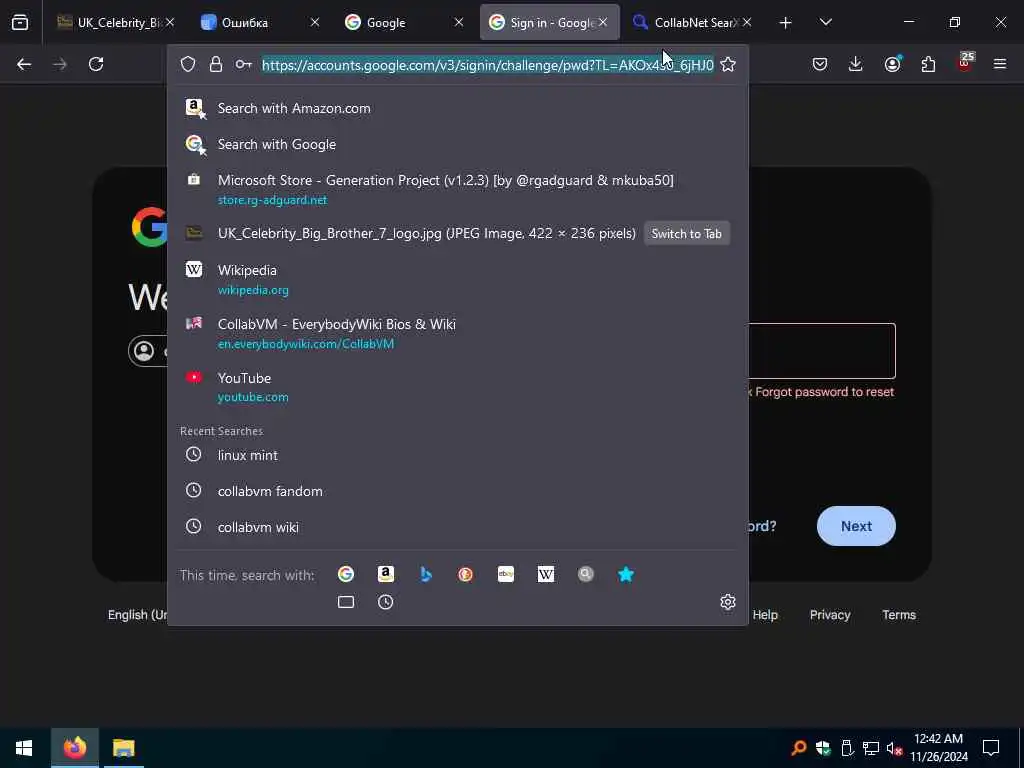Select recent search collabvm wiki
Screen dimensions: 1024x768
(458, 527)
